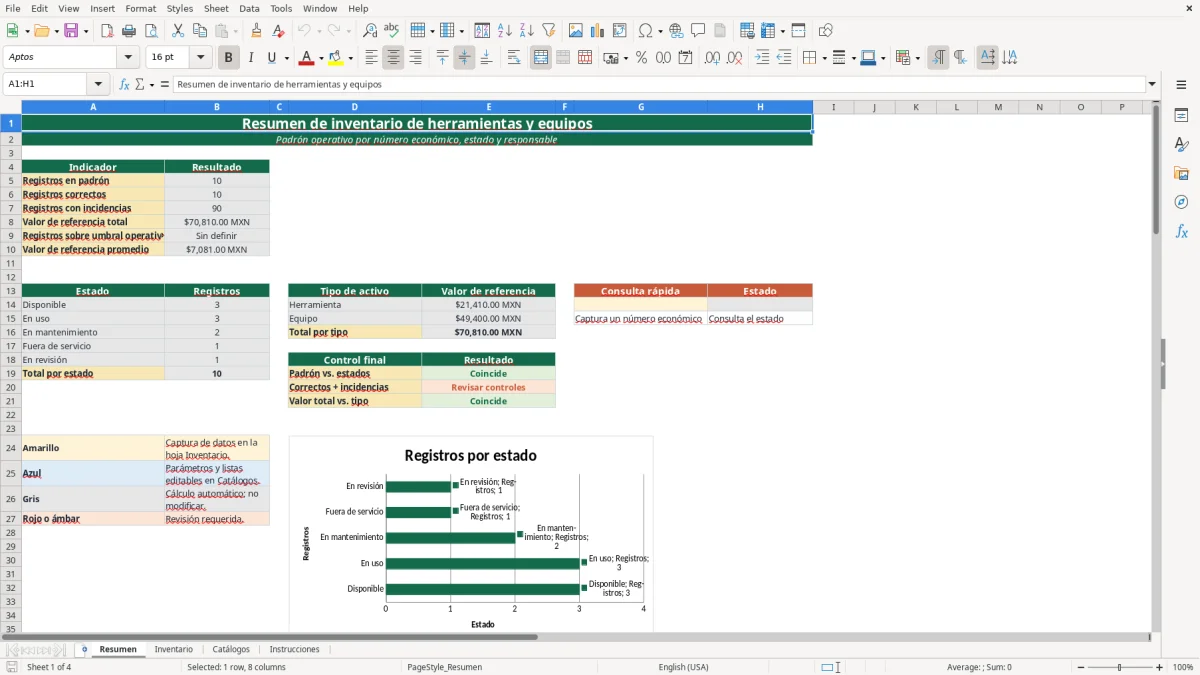
Task: Click the vertical scrollbar
Action: point(1156,366)
